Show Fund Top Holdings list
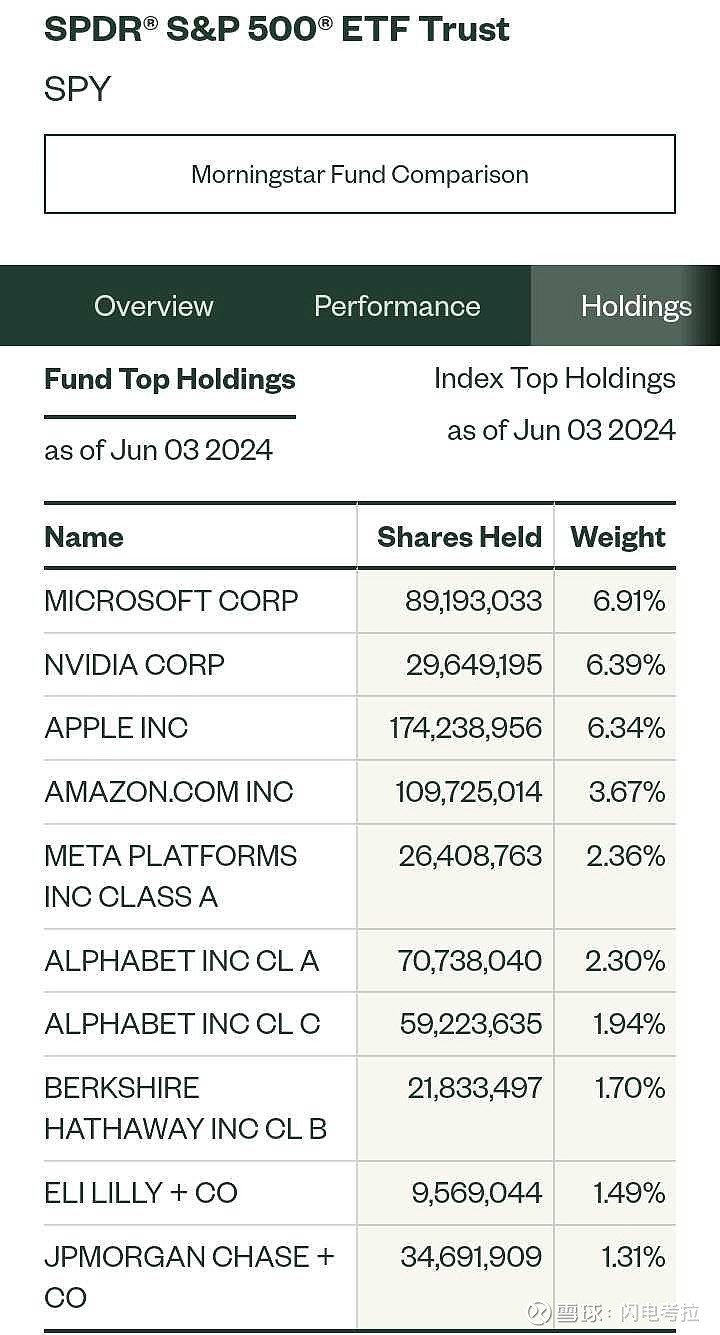720x1335 pixels. pyautogui.click(x=170, y=380)
